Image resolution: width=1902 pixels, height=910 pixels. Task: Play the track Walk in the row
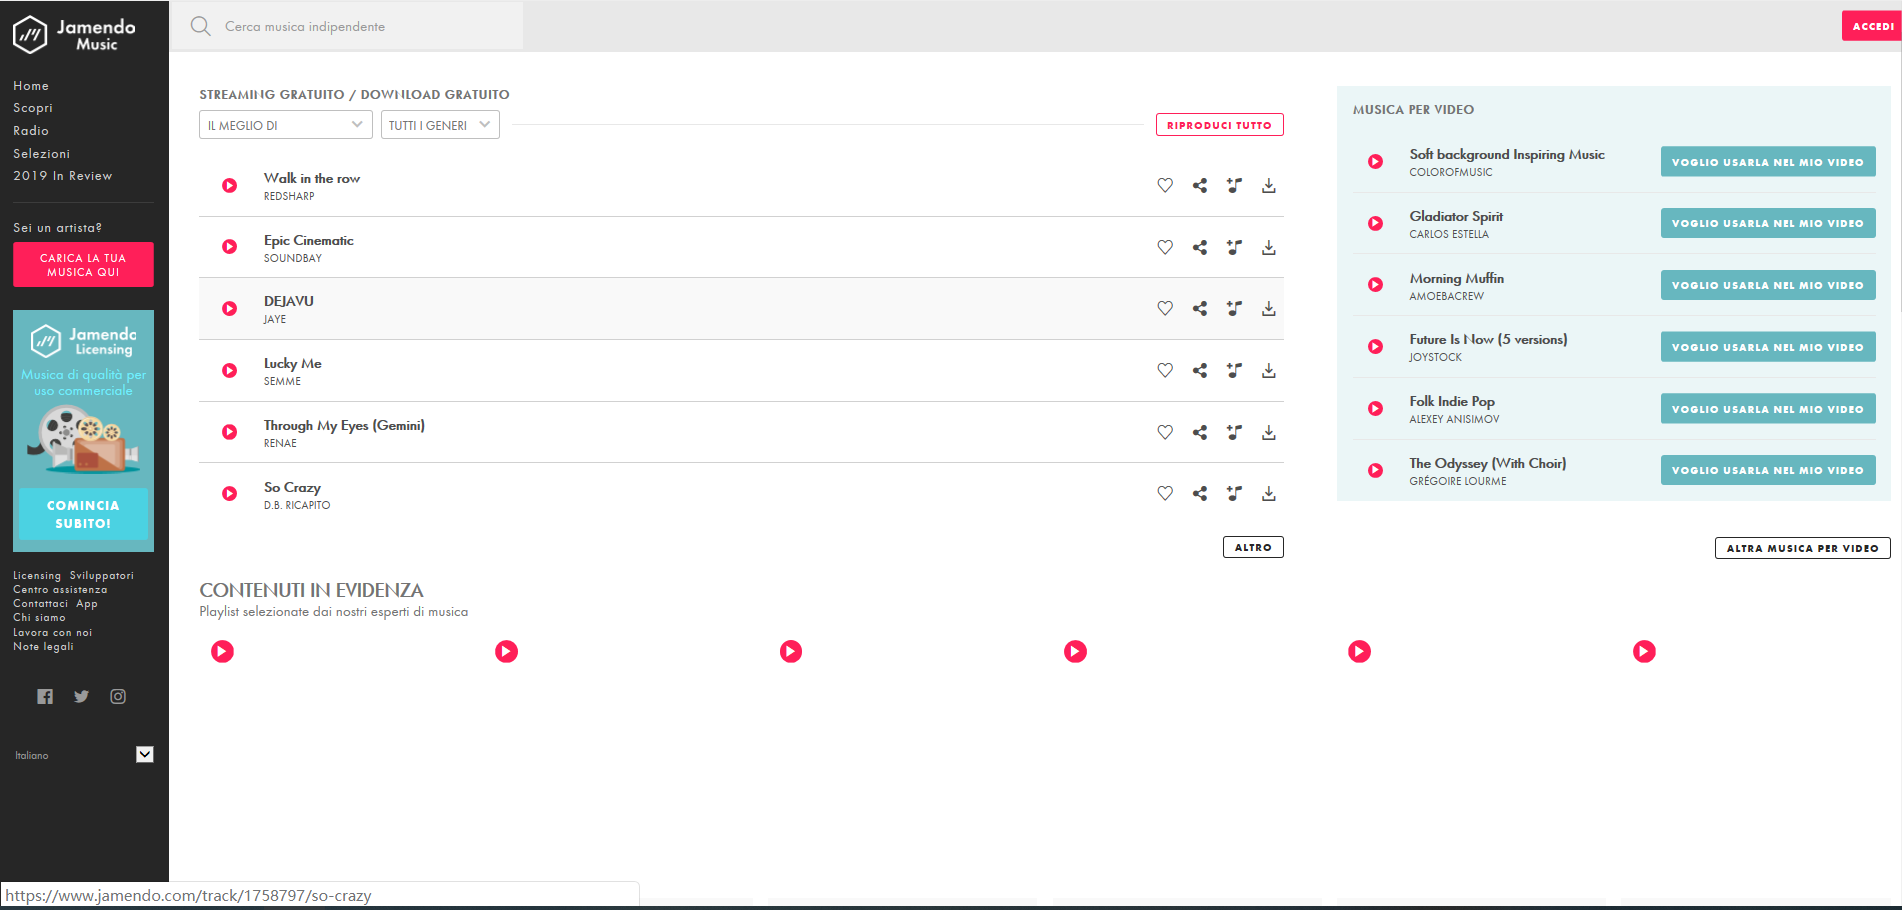(230, 186)
